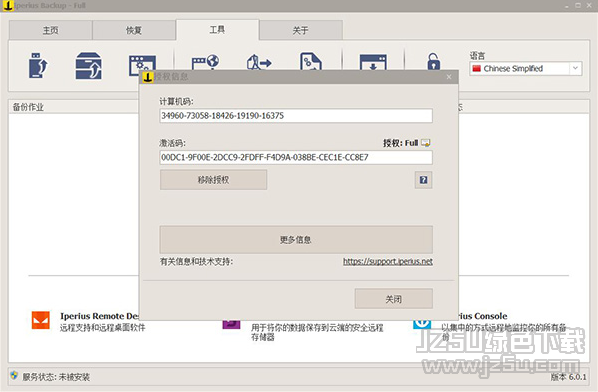598x392 pixels.
Task: Open the 关于 tab
Action: click(x=301, y=30)
